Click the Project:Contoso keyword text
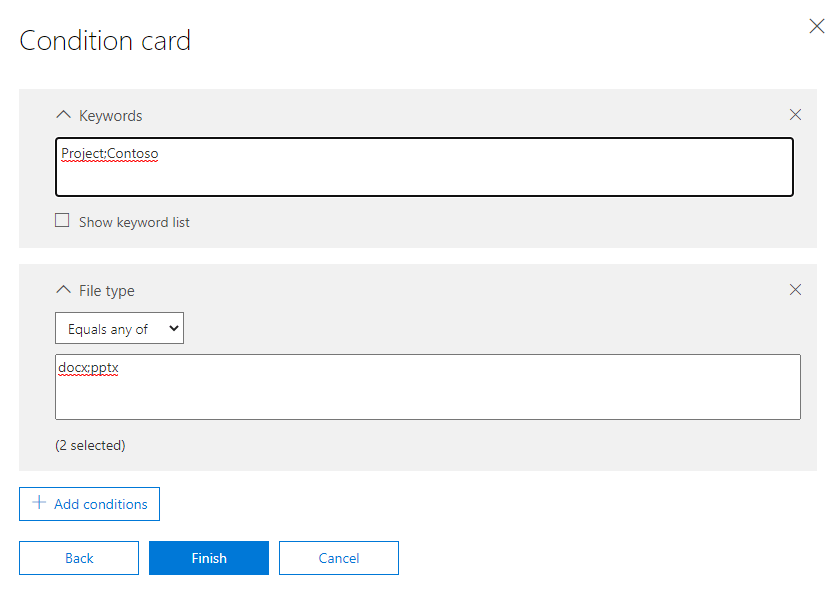This screenshot has width=835, height=599. [x=110, y=154]
